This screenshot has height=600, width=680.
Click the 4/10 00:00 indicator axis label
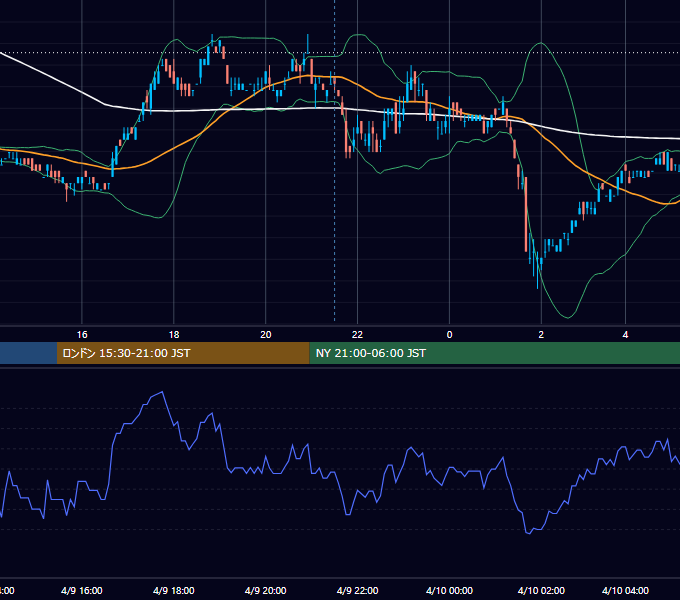click(x=449, y=590)
